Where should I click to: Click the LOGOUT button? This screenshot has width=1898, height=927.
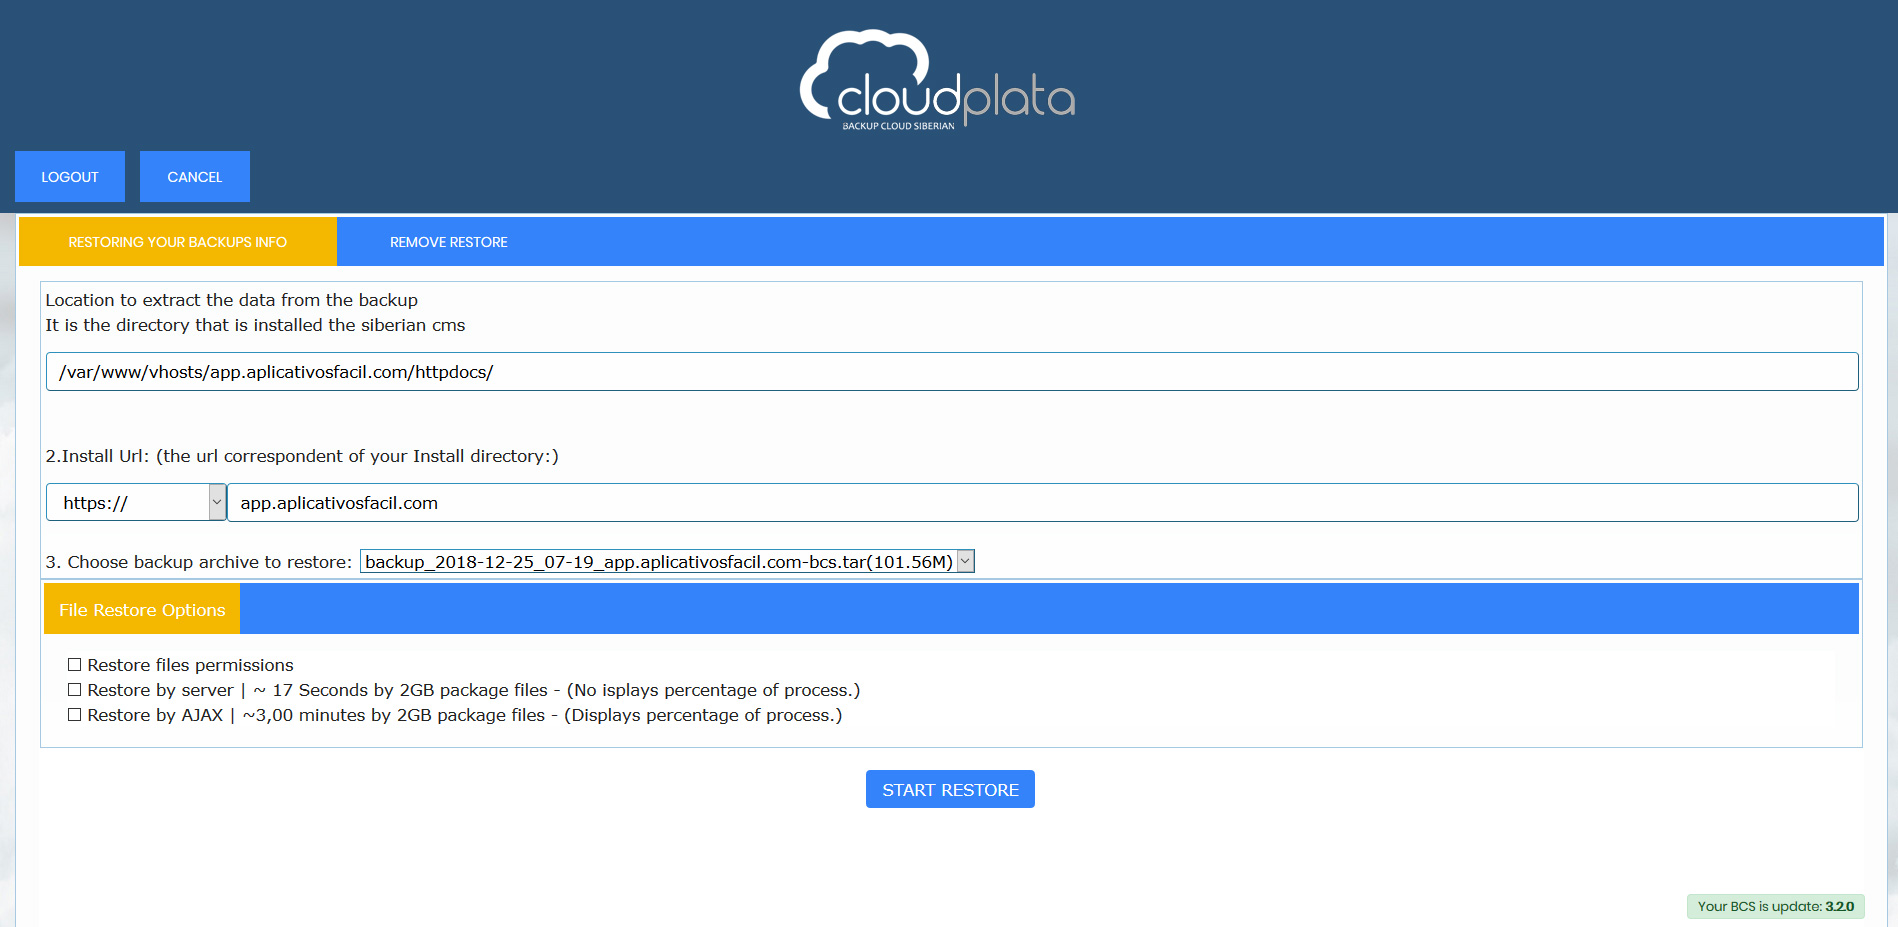70,177
